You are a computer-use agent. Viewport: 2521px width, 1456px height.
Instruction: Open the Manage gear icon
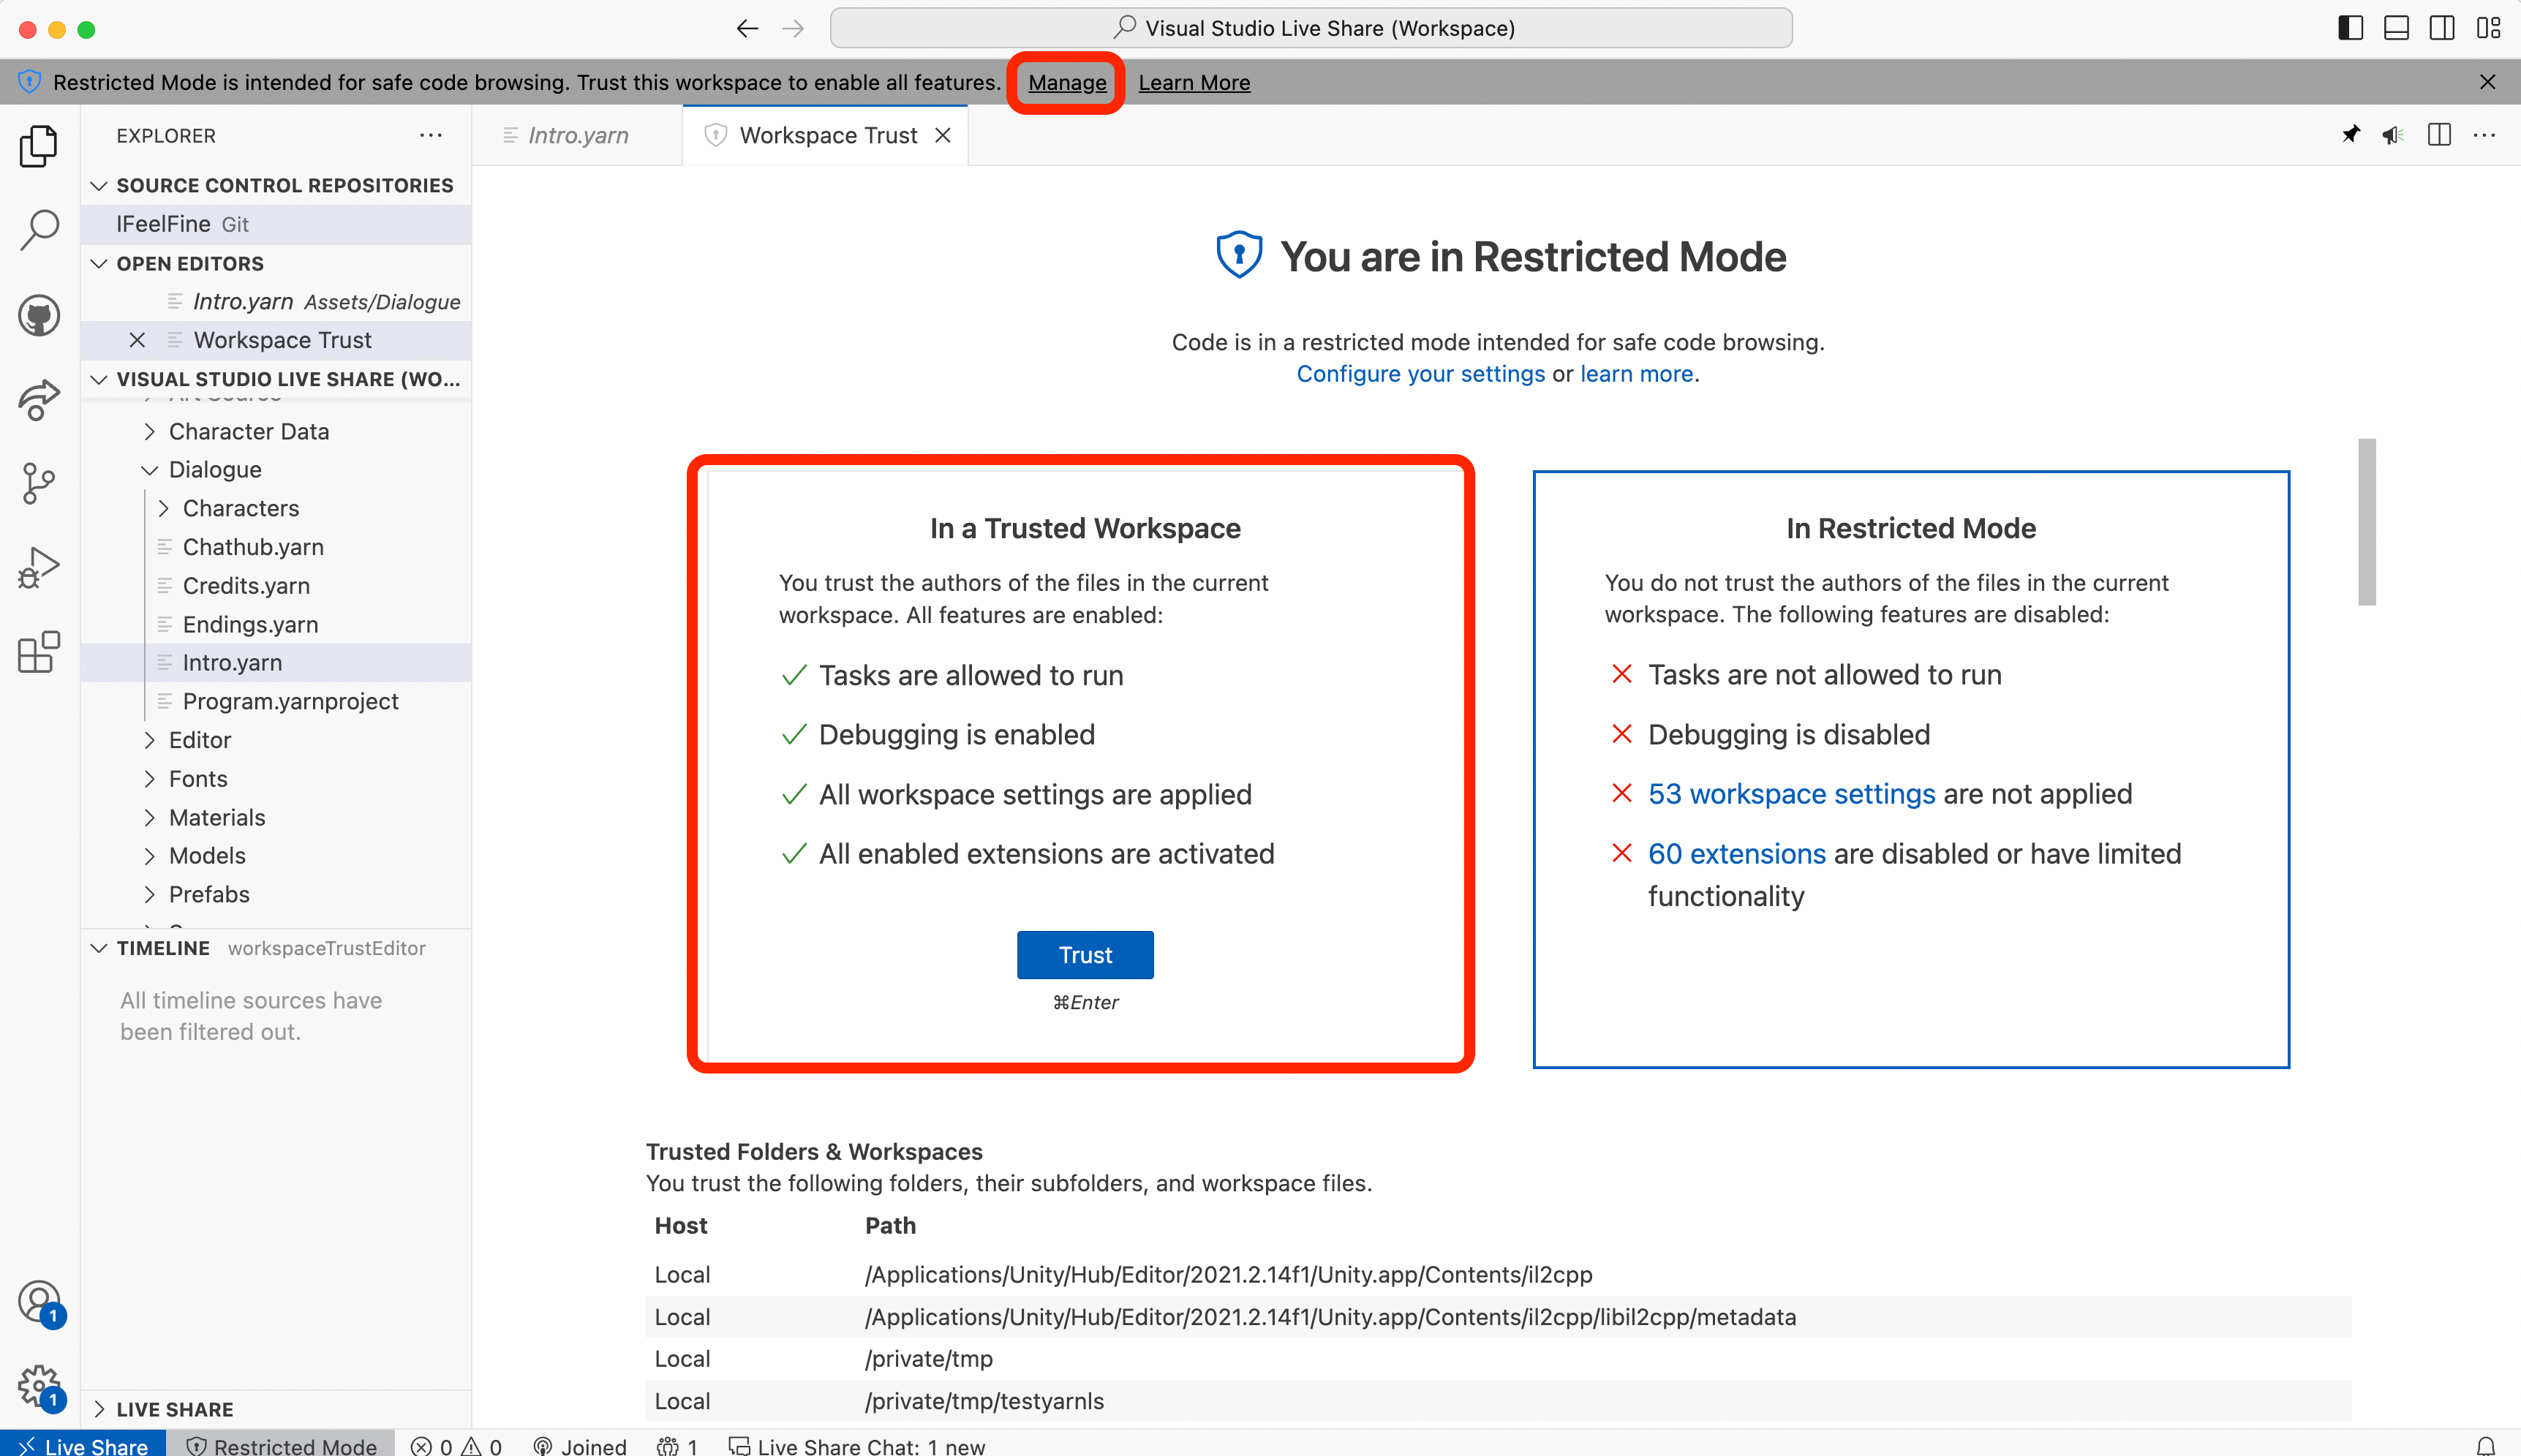coord(39,1386)
